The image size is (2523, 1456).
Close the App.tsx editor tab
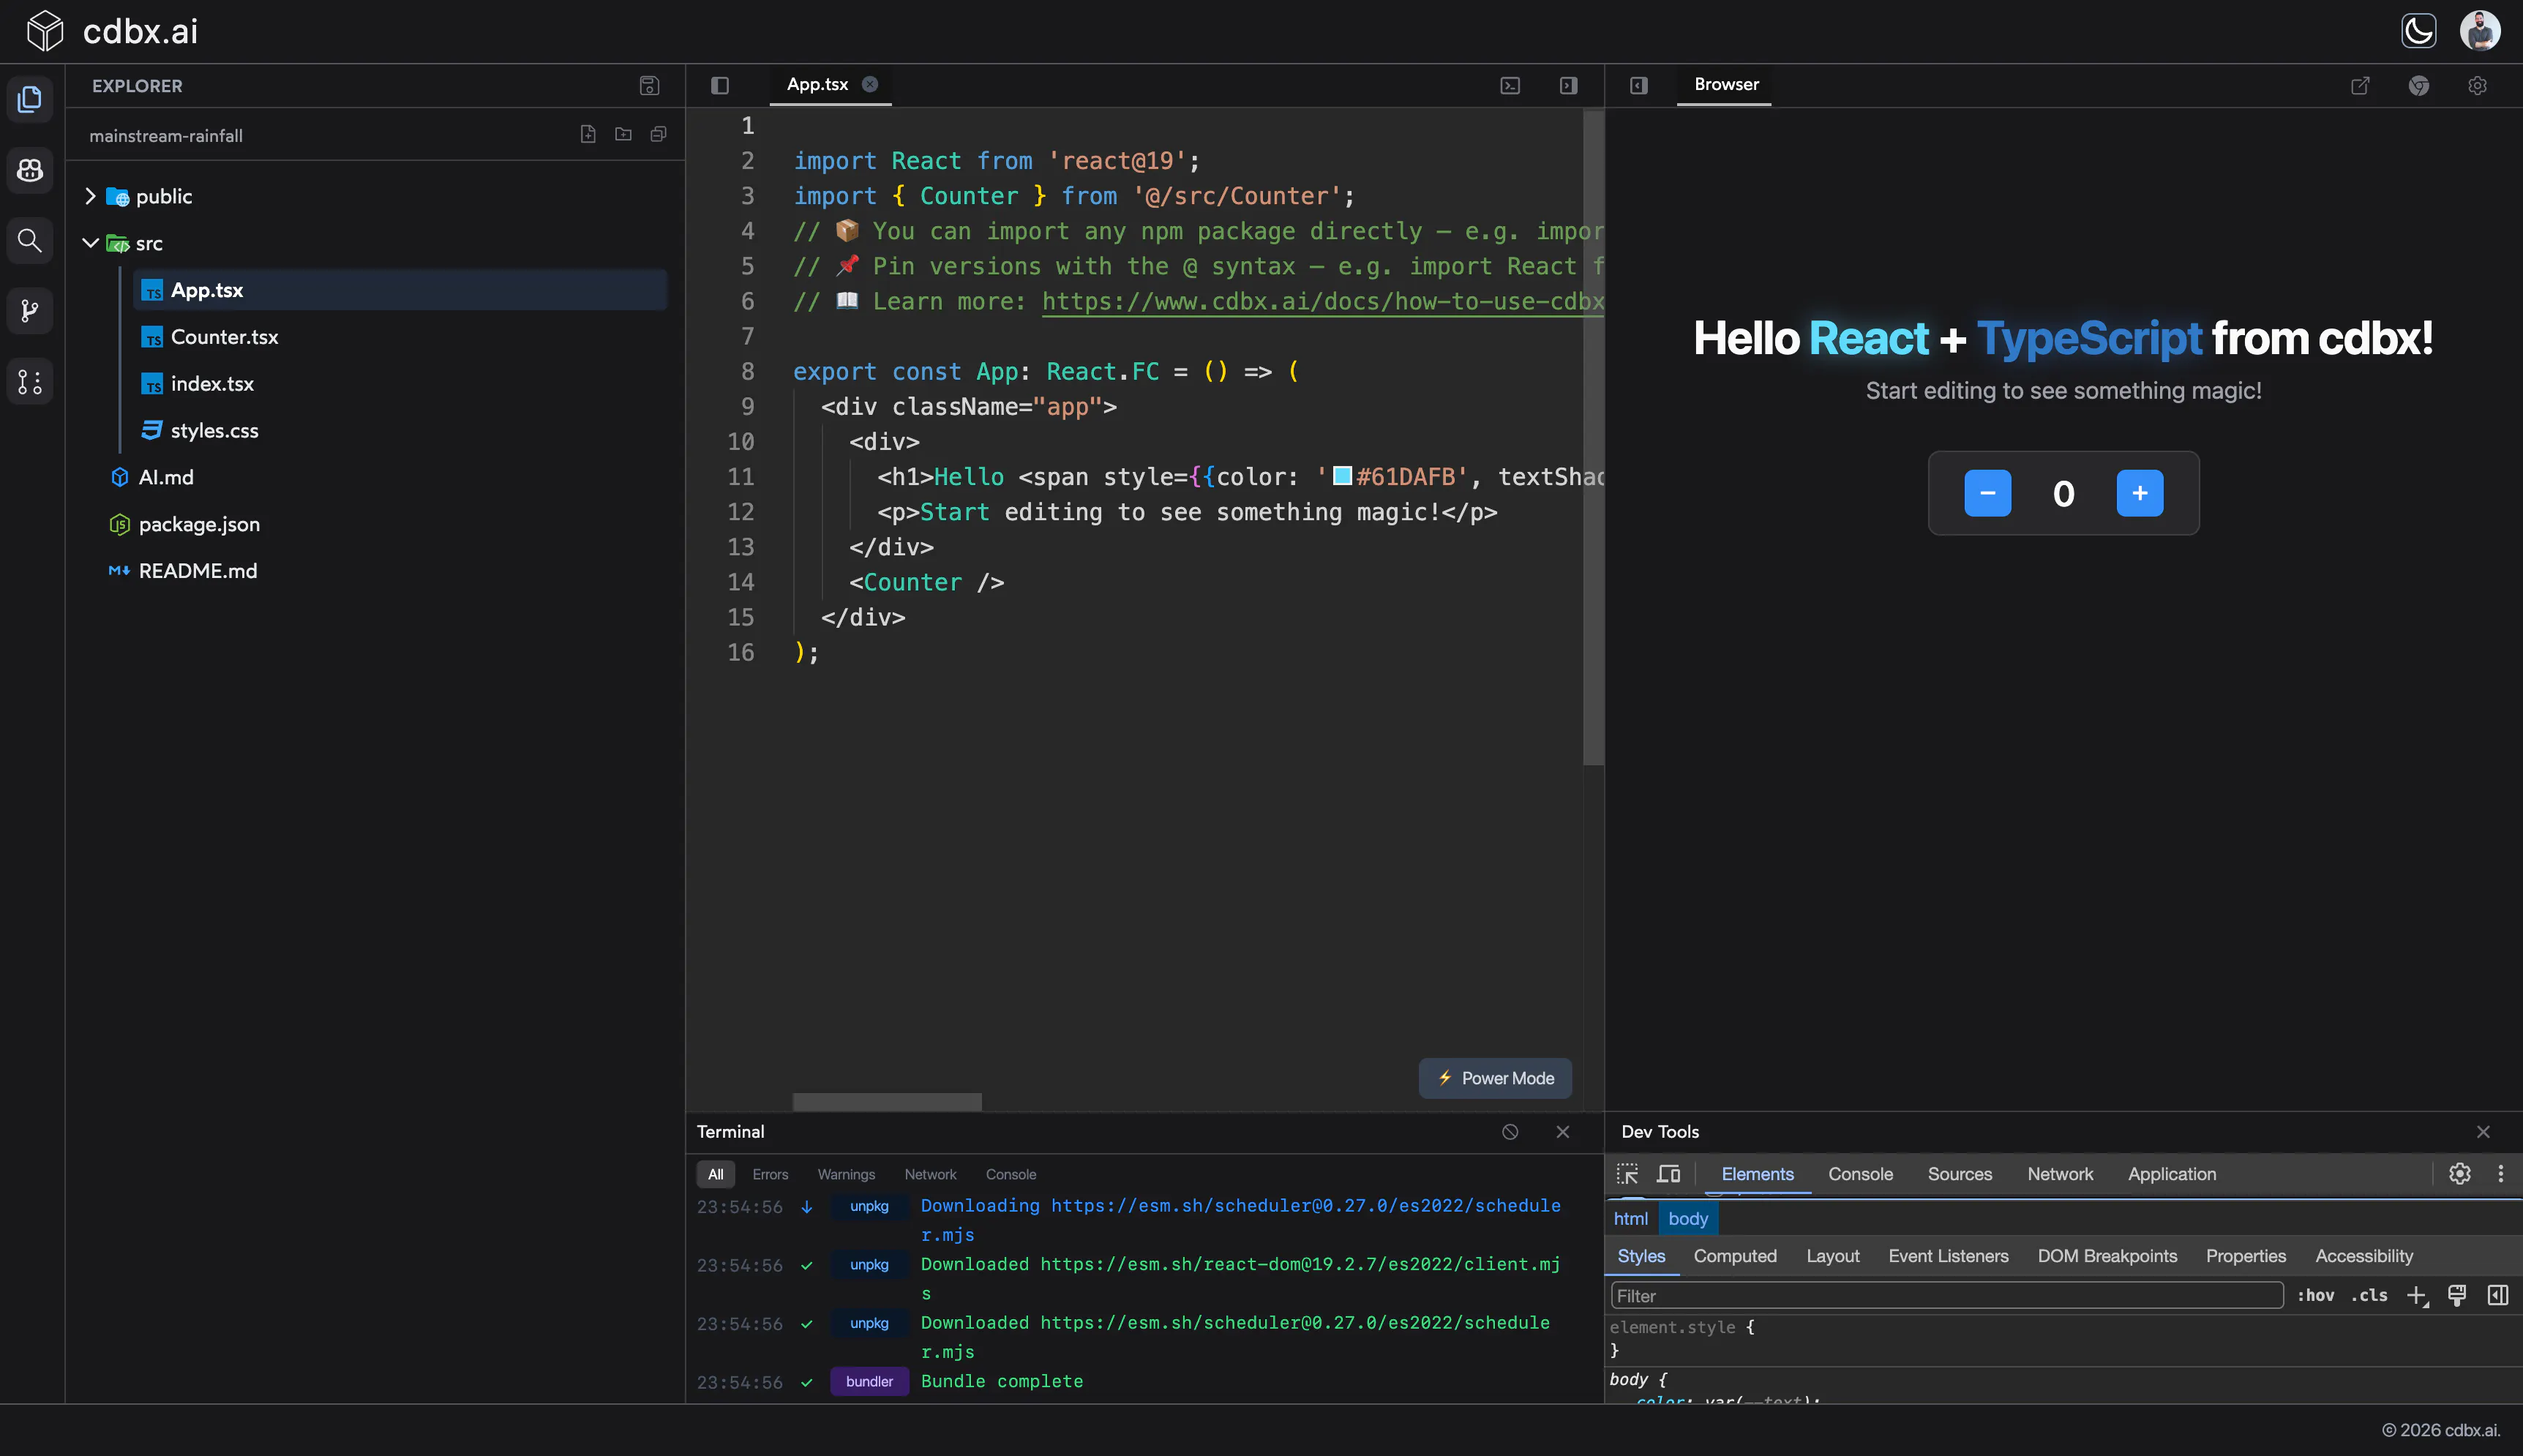[870, 84]
